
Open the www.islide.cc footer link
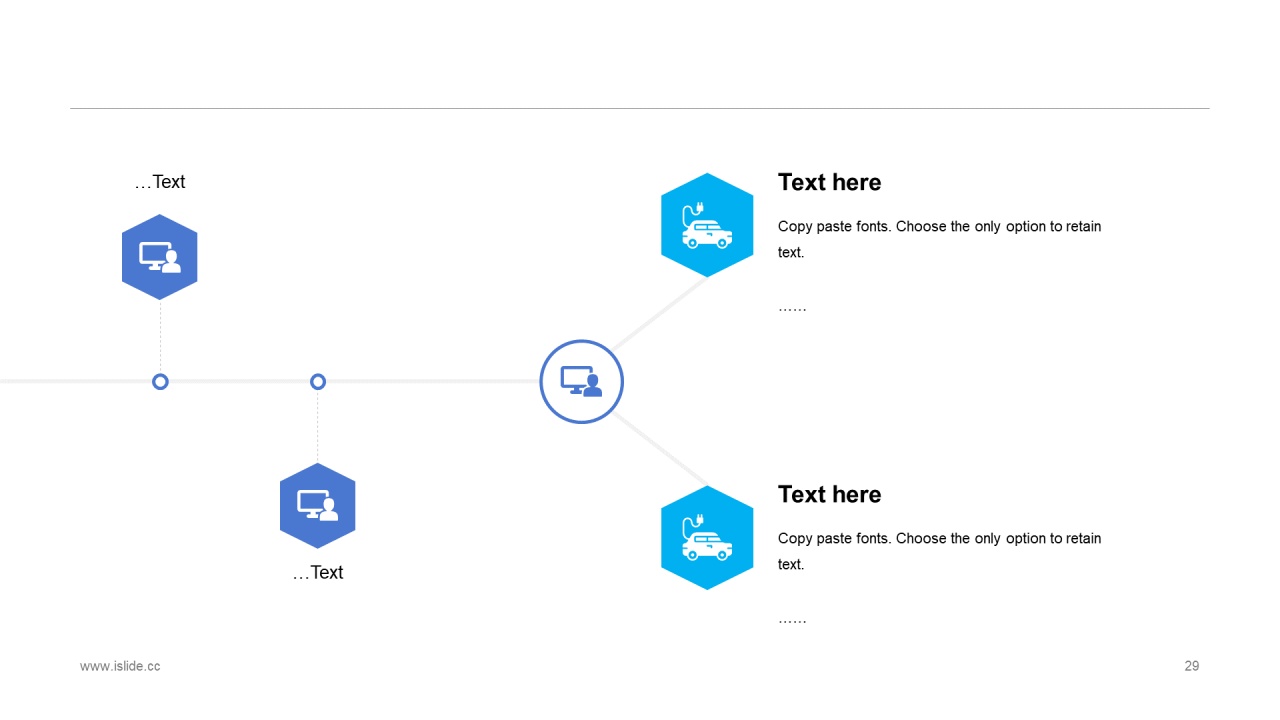click(x=120, y=666)
